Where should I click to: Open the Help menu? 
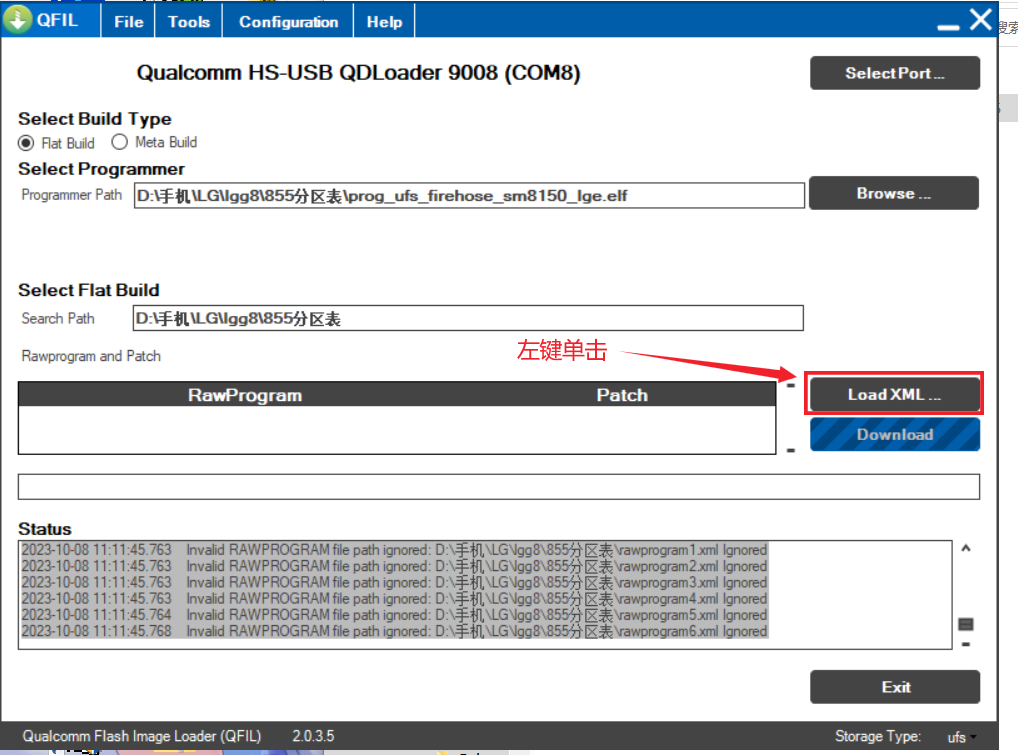coord(384,22)
